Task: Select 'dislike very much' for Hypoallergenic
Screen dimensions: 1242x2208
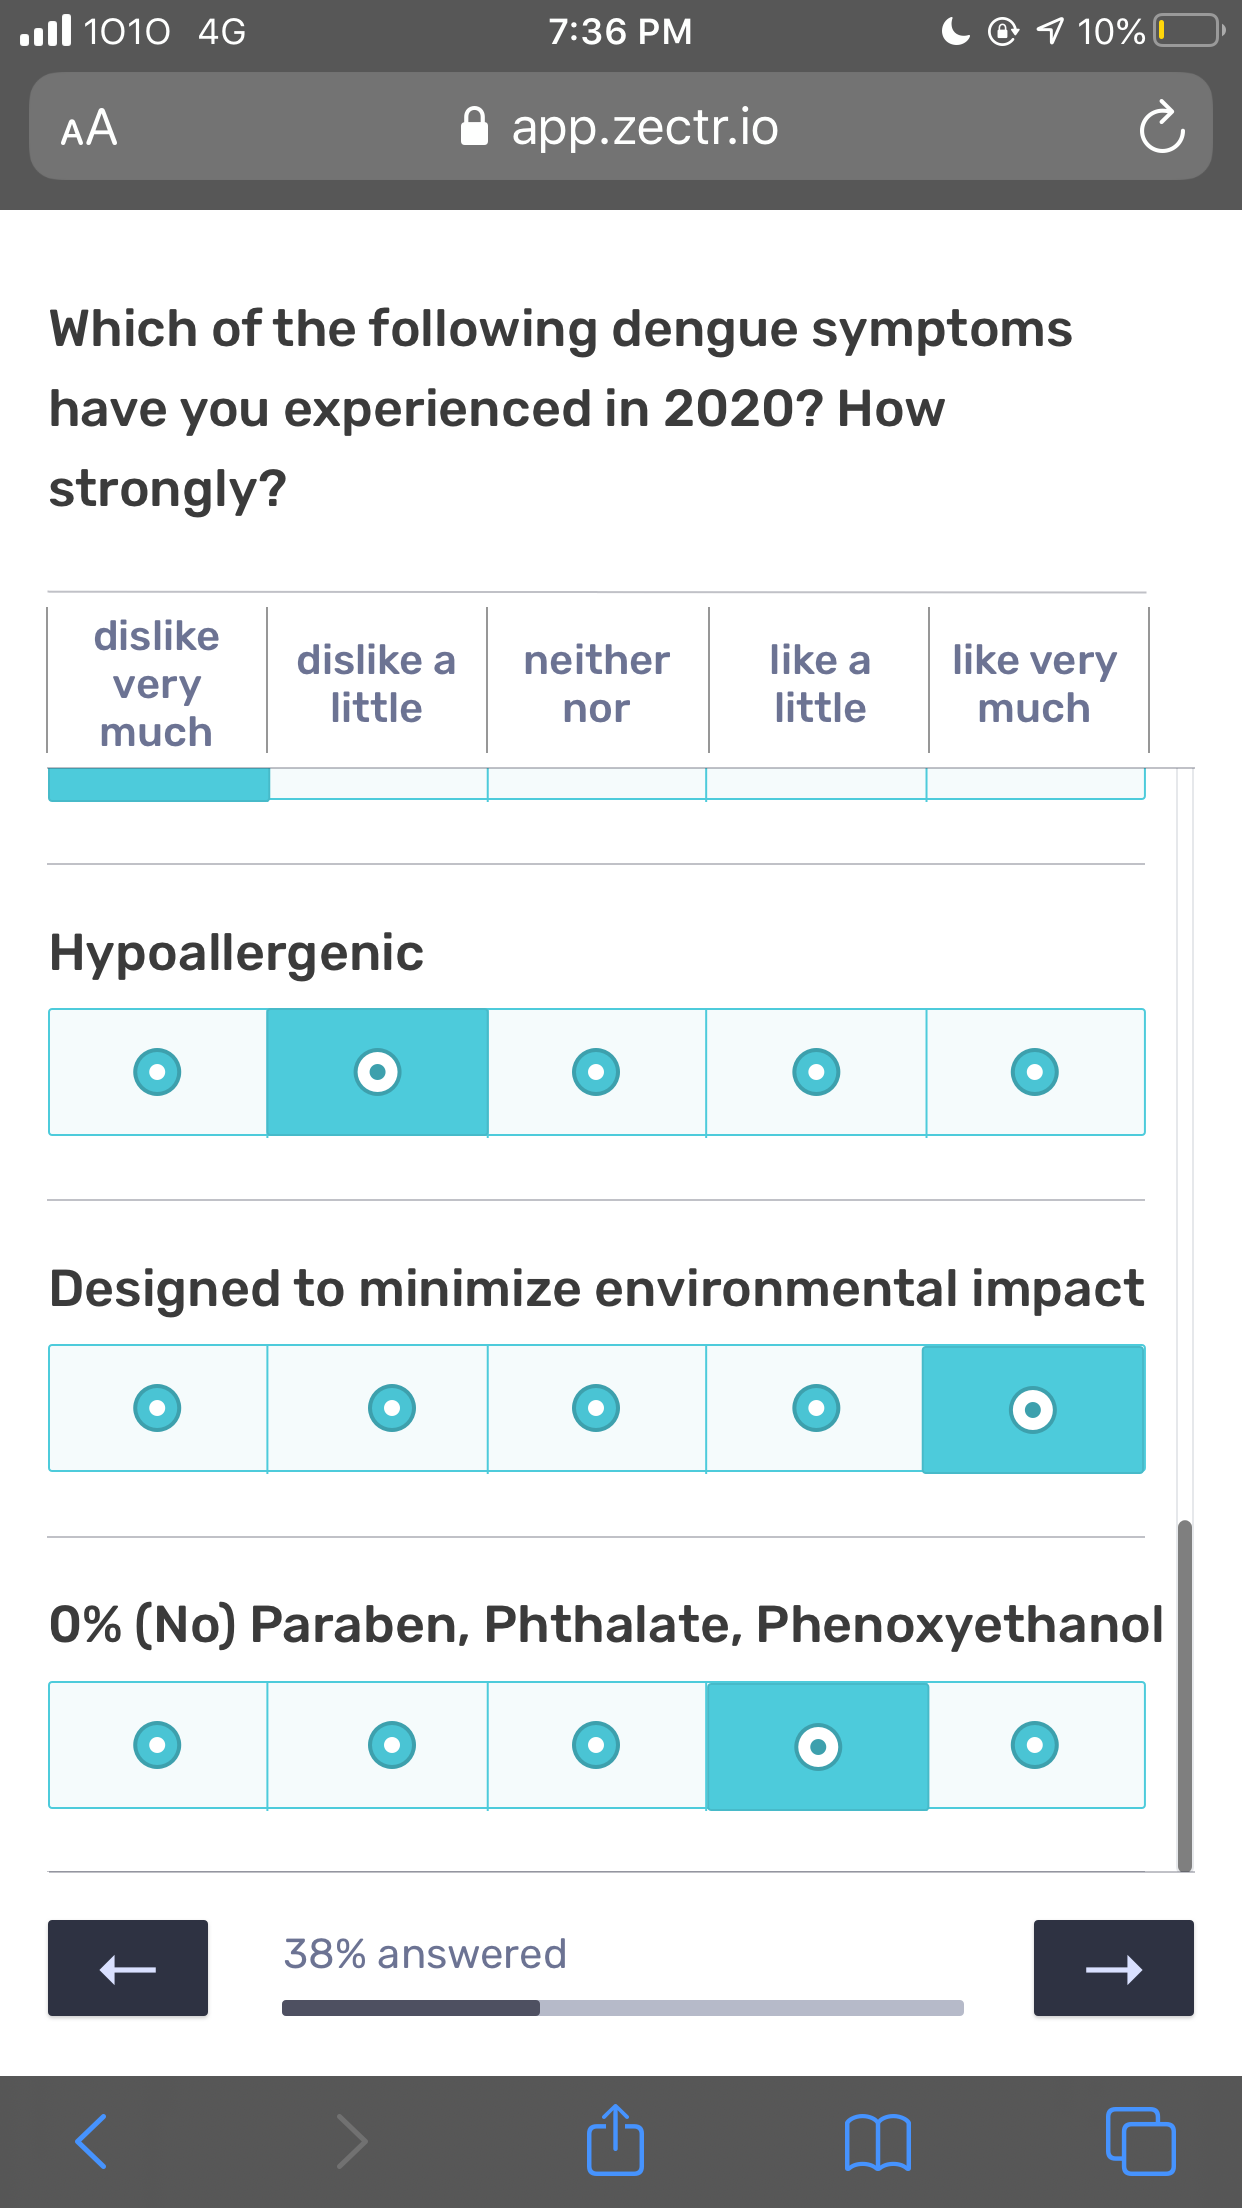Action: (157, 1072)
